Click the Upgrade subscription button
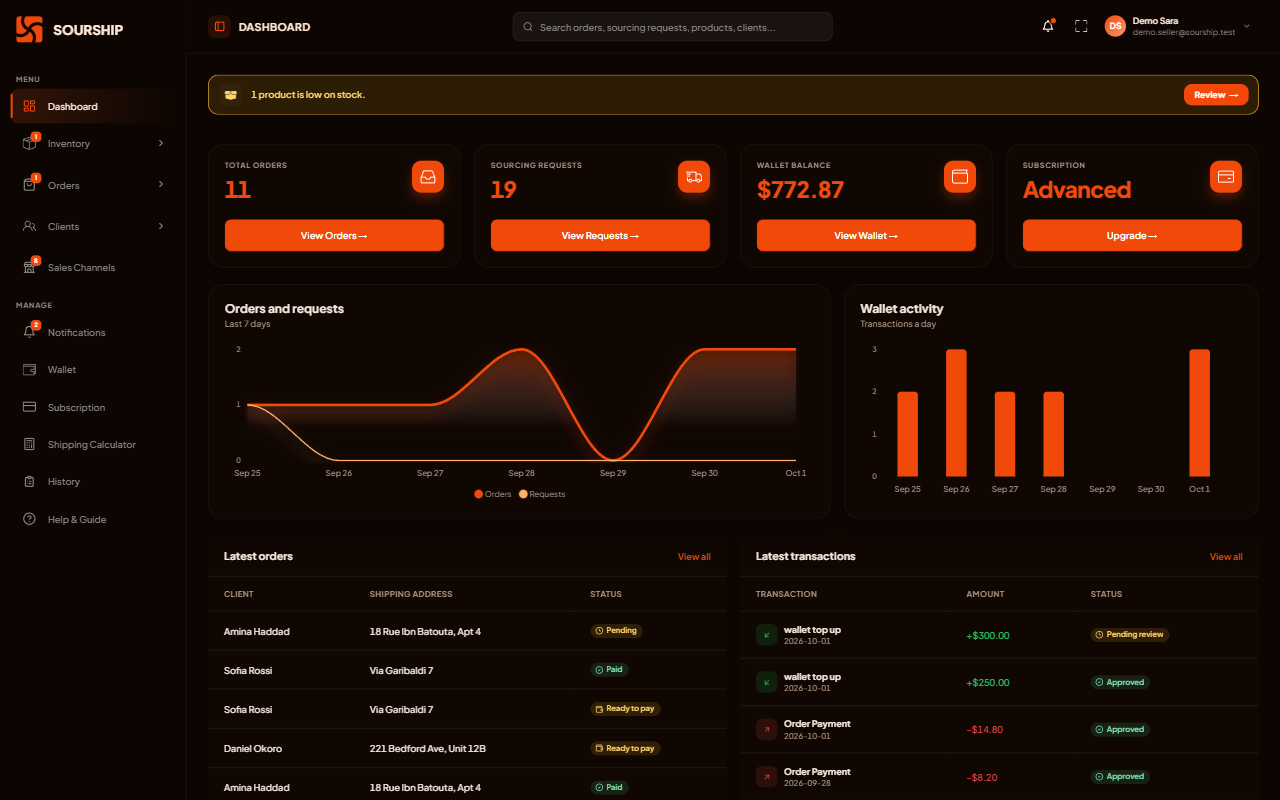1280x800 pixels. 1132,236
